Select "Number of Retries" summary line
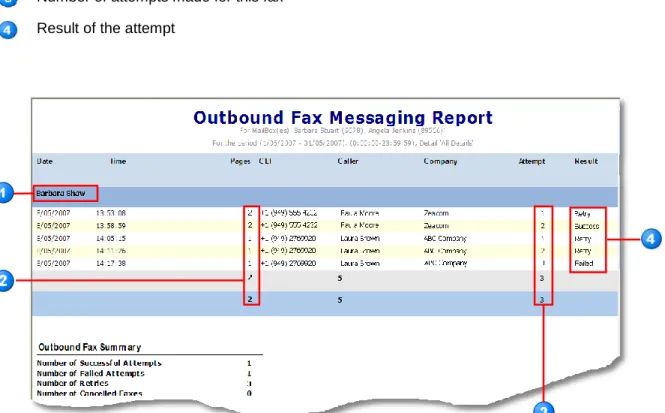Viewport: 665px width, 413px height. pyautogui.click(x=73, y=383)
